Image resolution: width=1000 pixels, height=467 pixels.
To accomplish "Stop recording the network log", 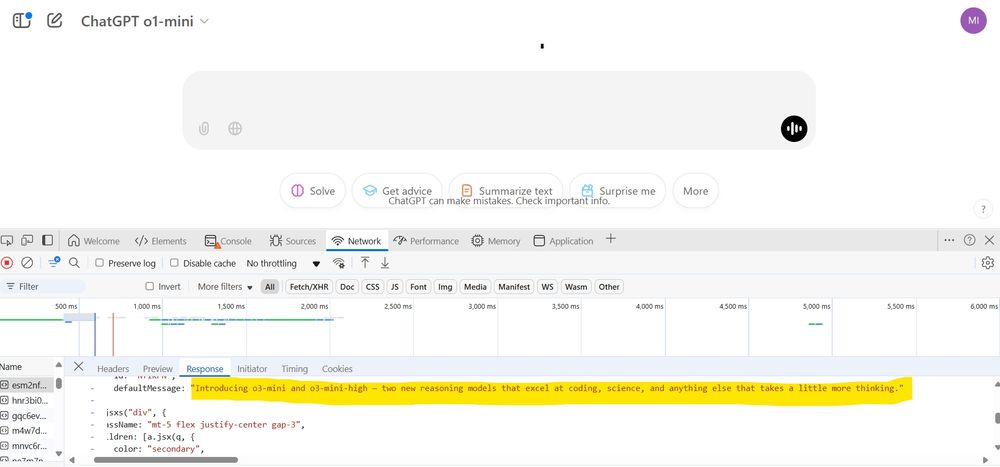I will pos(7,263).
